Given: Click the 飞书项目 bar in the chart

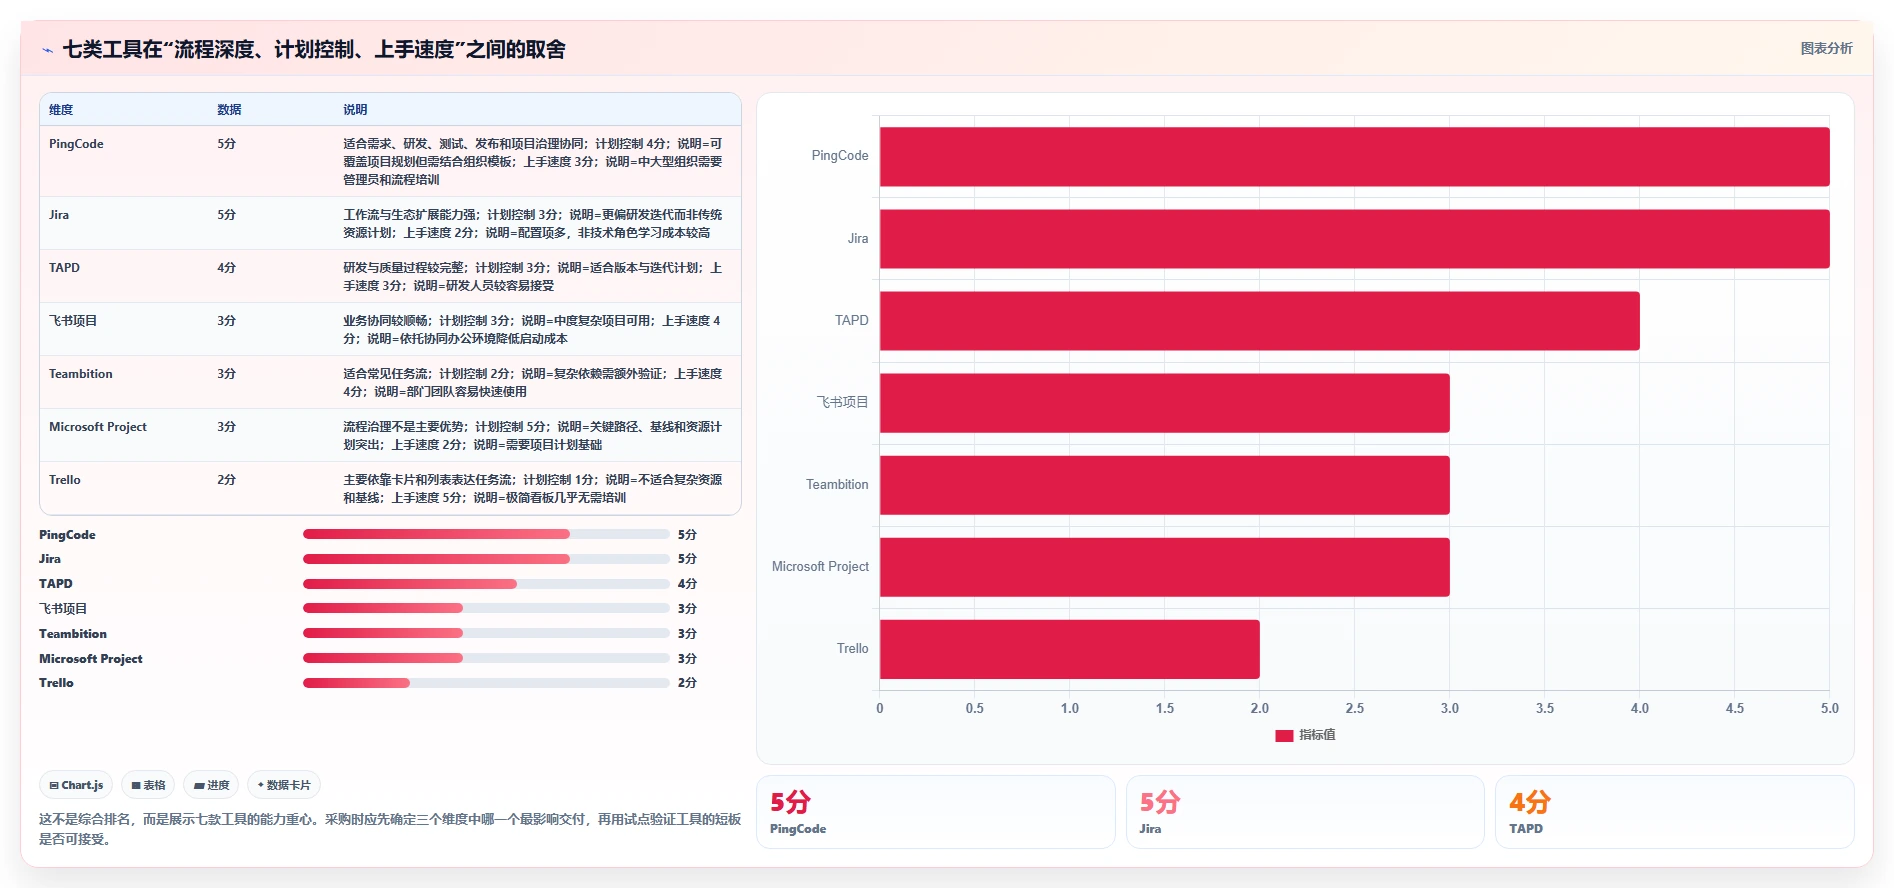Looking at the screenshot, I should point(1164,403).
